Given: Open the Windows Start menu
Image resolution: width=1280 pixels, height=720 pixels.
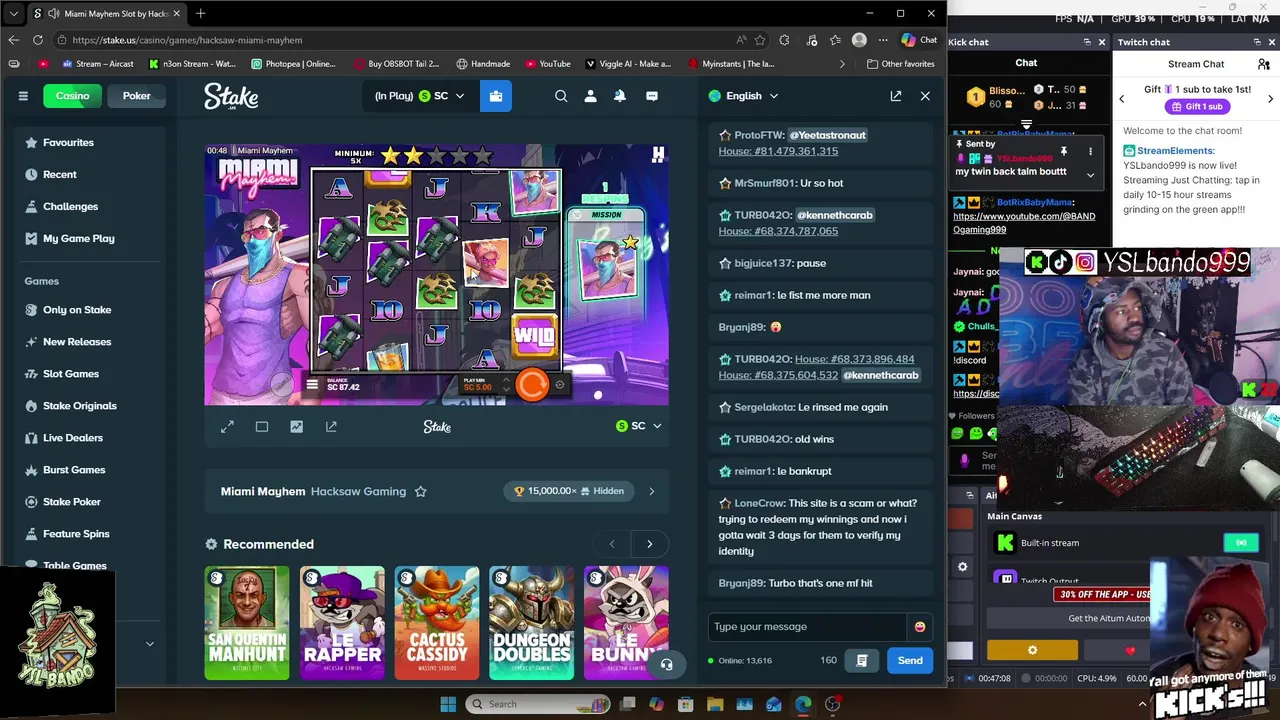Looking at the screenshot, I should [448, 704].
